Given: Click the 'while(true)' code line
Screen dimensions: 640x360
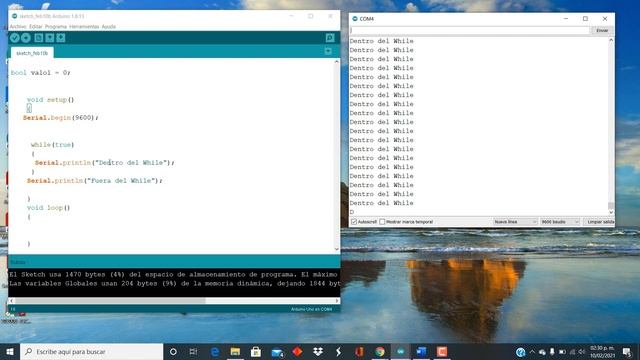Looking at the screenshot, I should click(x=52, y=144).
